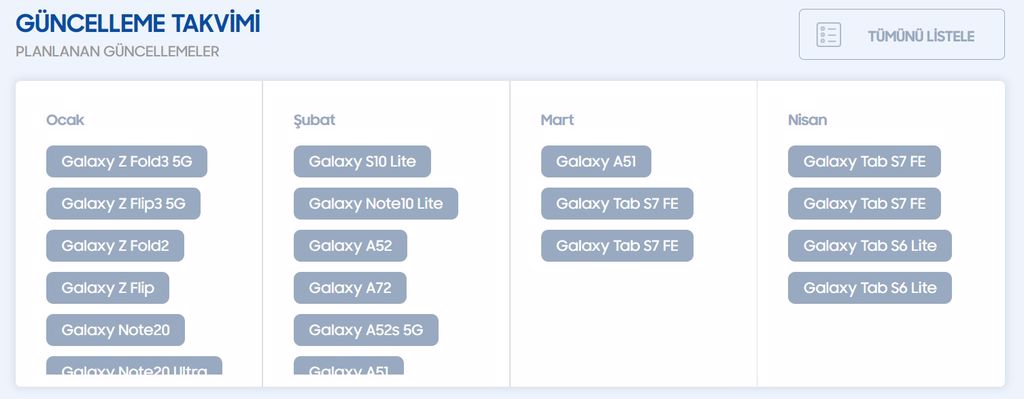This screenshot has height=399, width=1024.
Task: Click the Şubat month heading
Action: pyautogui.click(x=314, y=120)
